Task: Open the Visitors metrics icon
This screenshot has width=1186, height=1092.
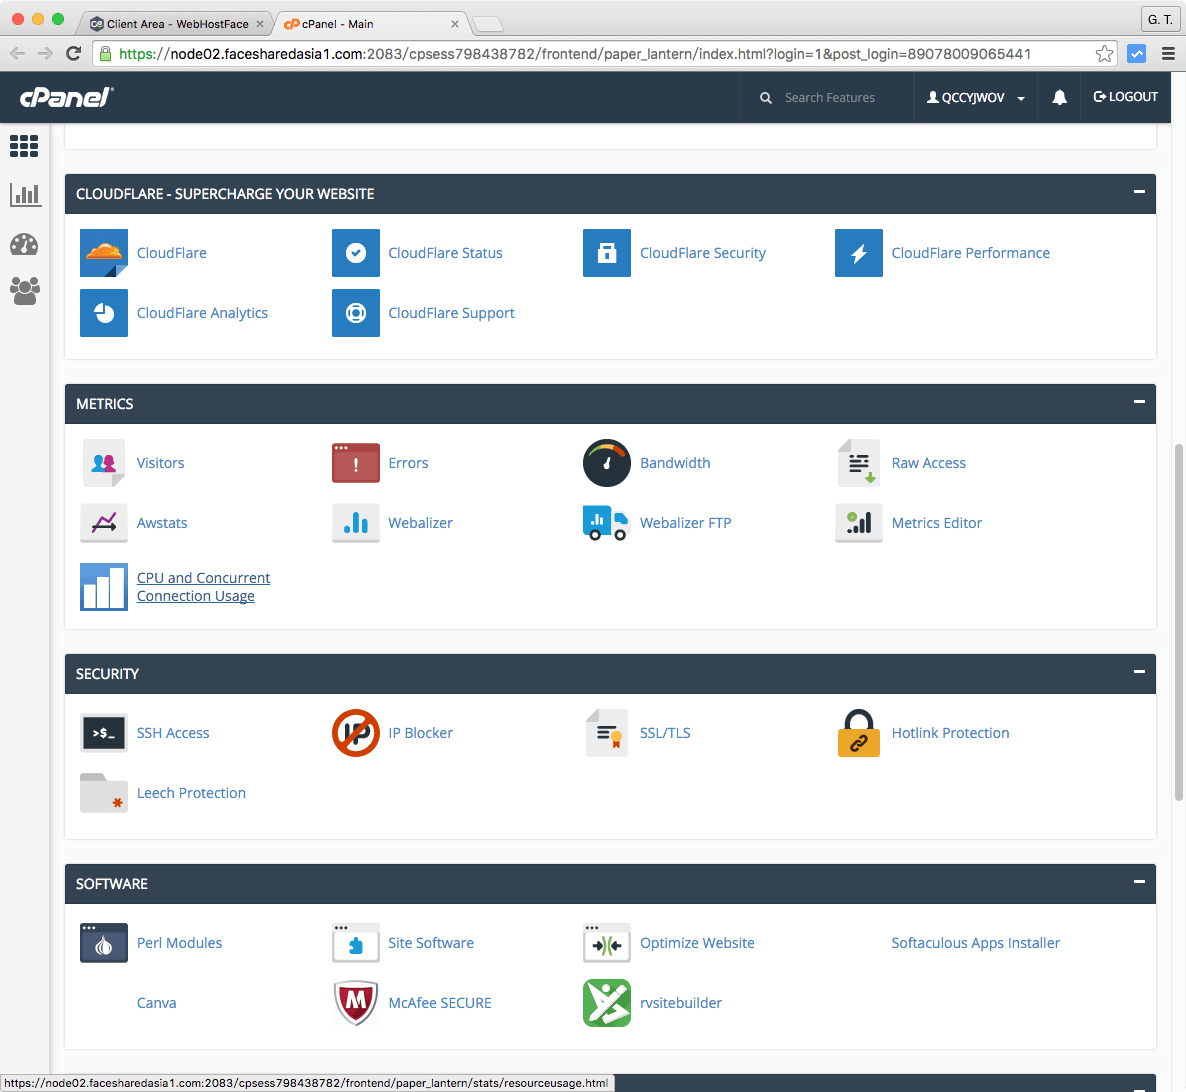Action: click(104, 463)
